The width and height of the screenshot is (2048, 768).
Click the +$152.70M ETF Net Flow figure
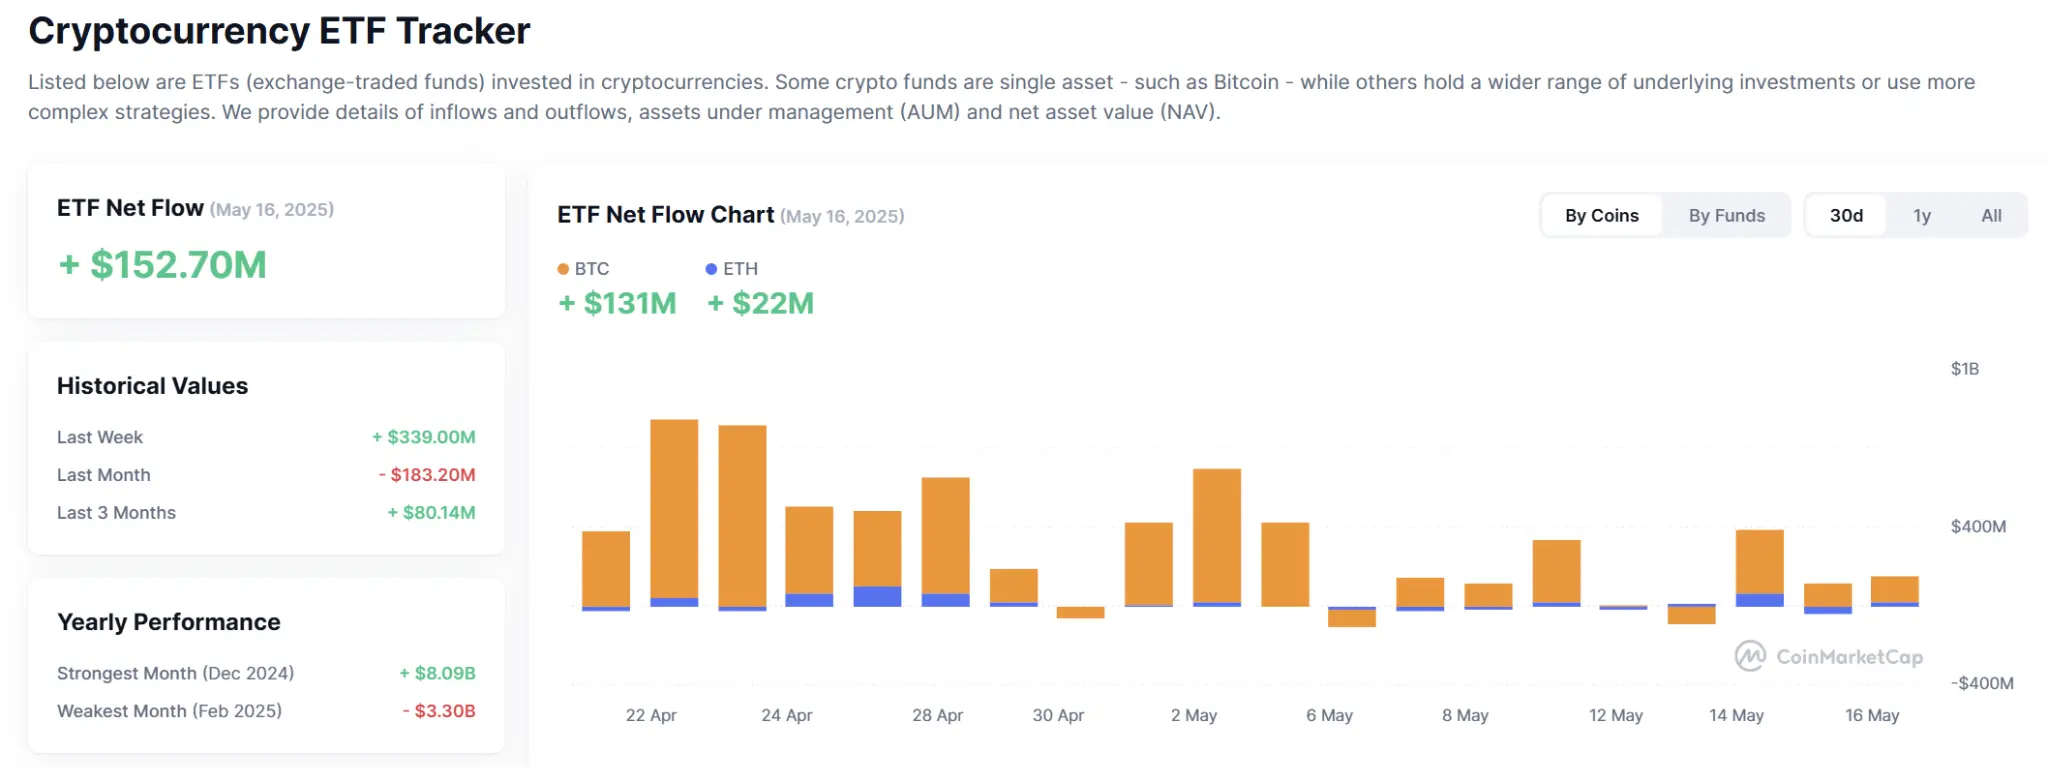click(x=162, y=265)
